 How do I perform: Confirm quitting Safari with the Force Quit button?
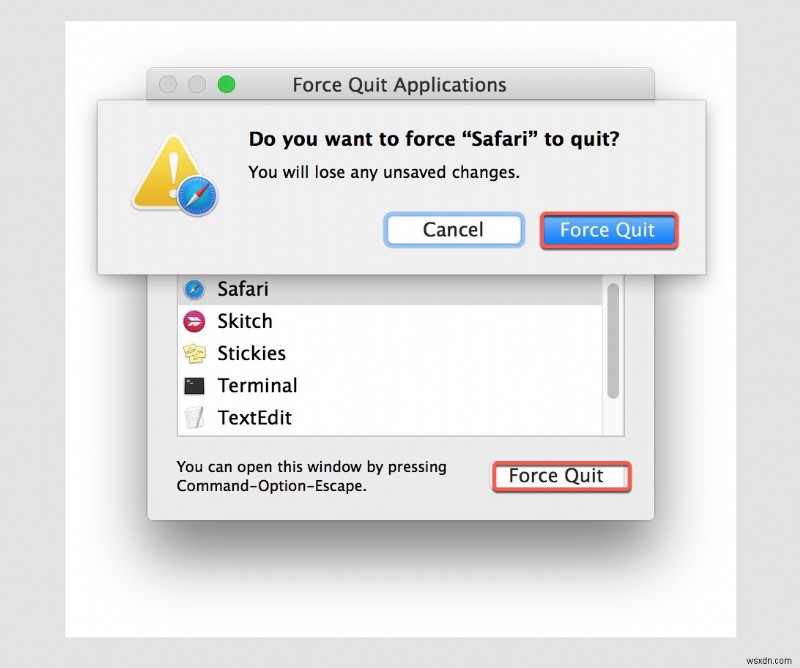(x=608, y=230)
